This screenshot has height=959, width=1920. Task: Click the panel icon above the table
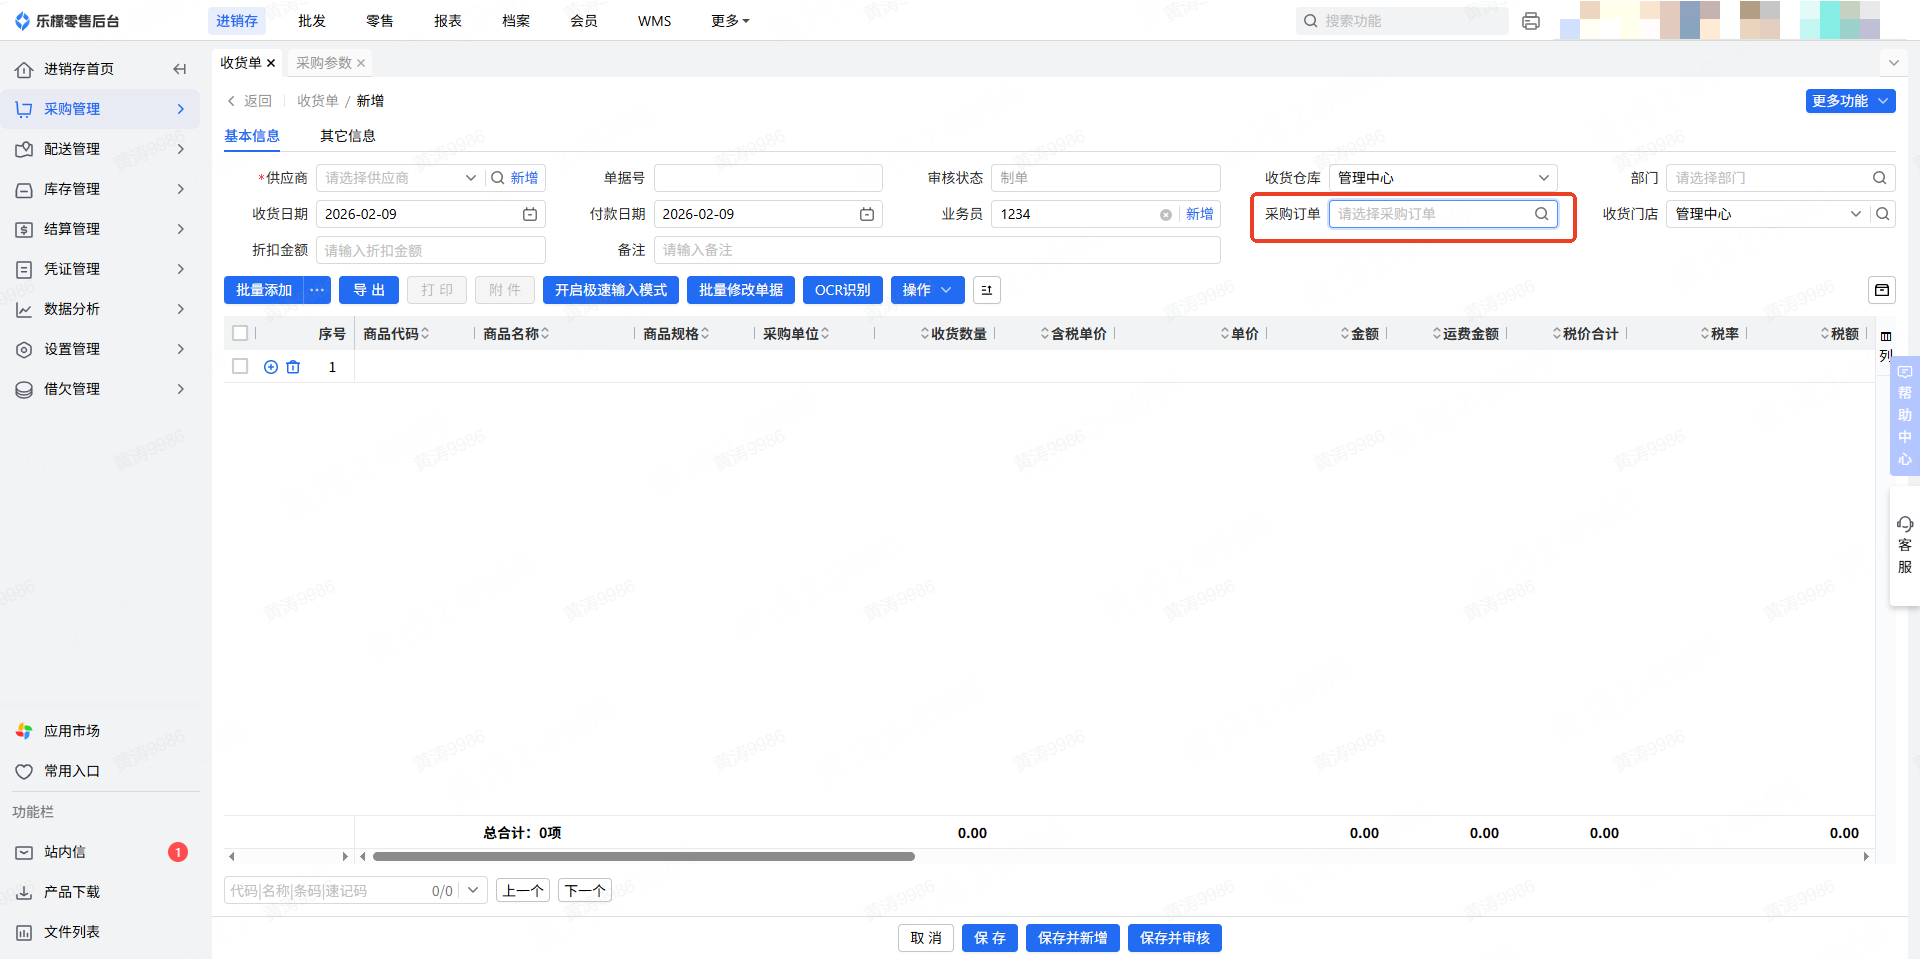pyautogui.click(x=1882, y=290)
